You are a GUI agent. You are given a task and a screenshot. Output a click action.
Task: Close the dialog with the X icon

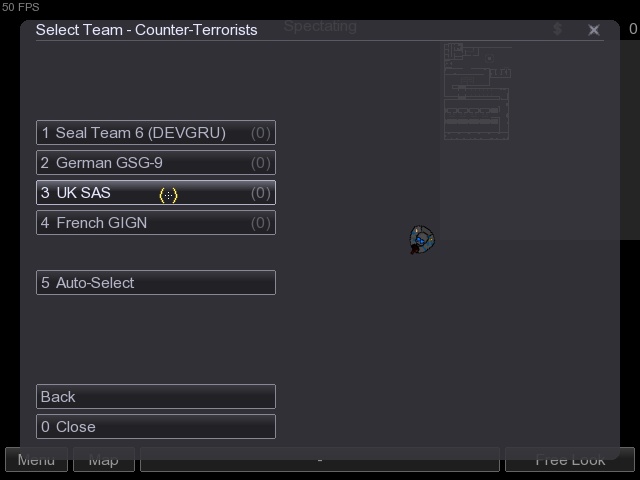click(x=594, y=30)
